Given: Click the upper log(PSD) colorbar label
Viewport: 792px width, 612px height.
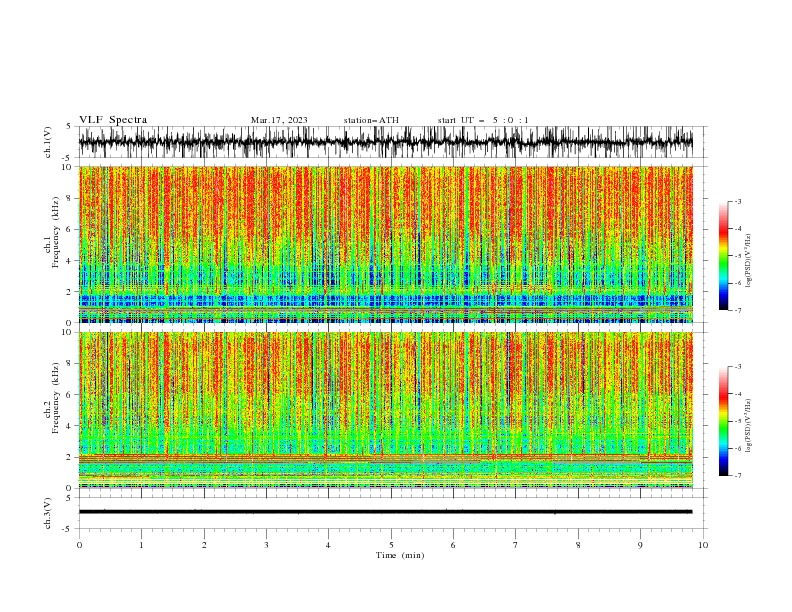Looking at the screenshot, I should pyautogui.click(x=748, y=261).
